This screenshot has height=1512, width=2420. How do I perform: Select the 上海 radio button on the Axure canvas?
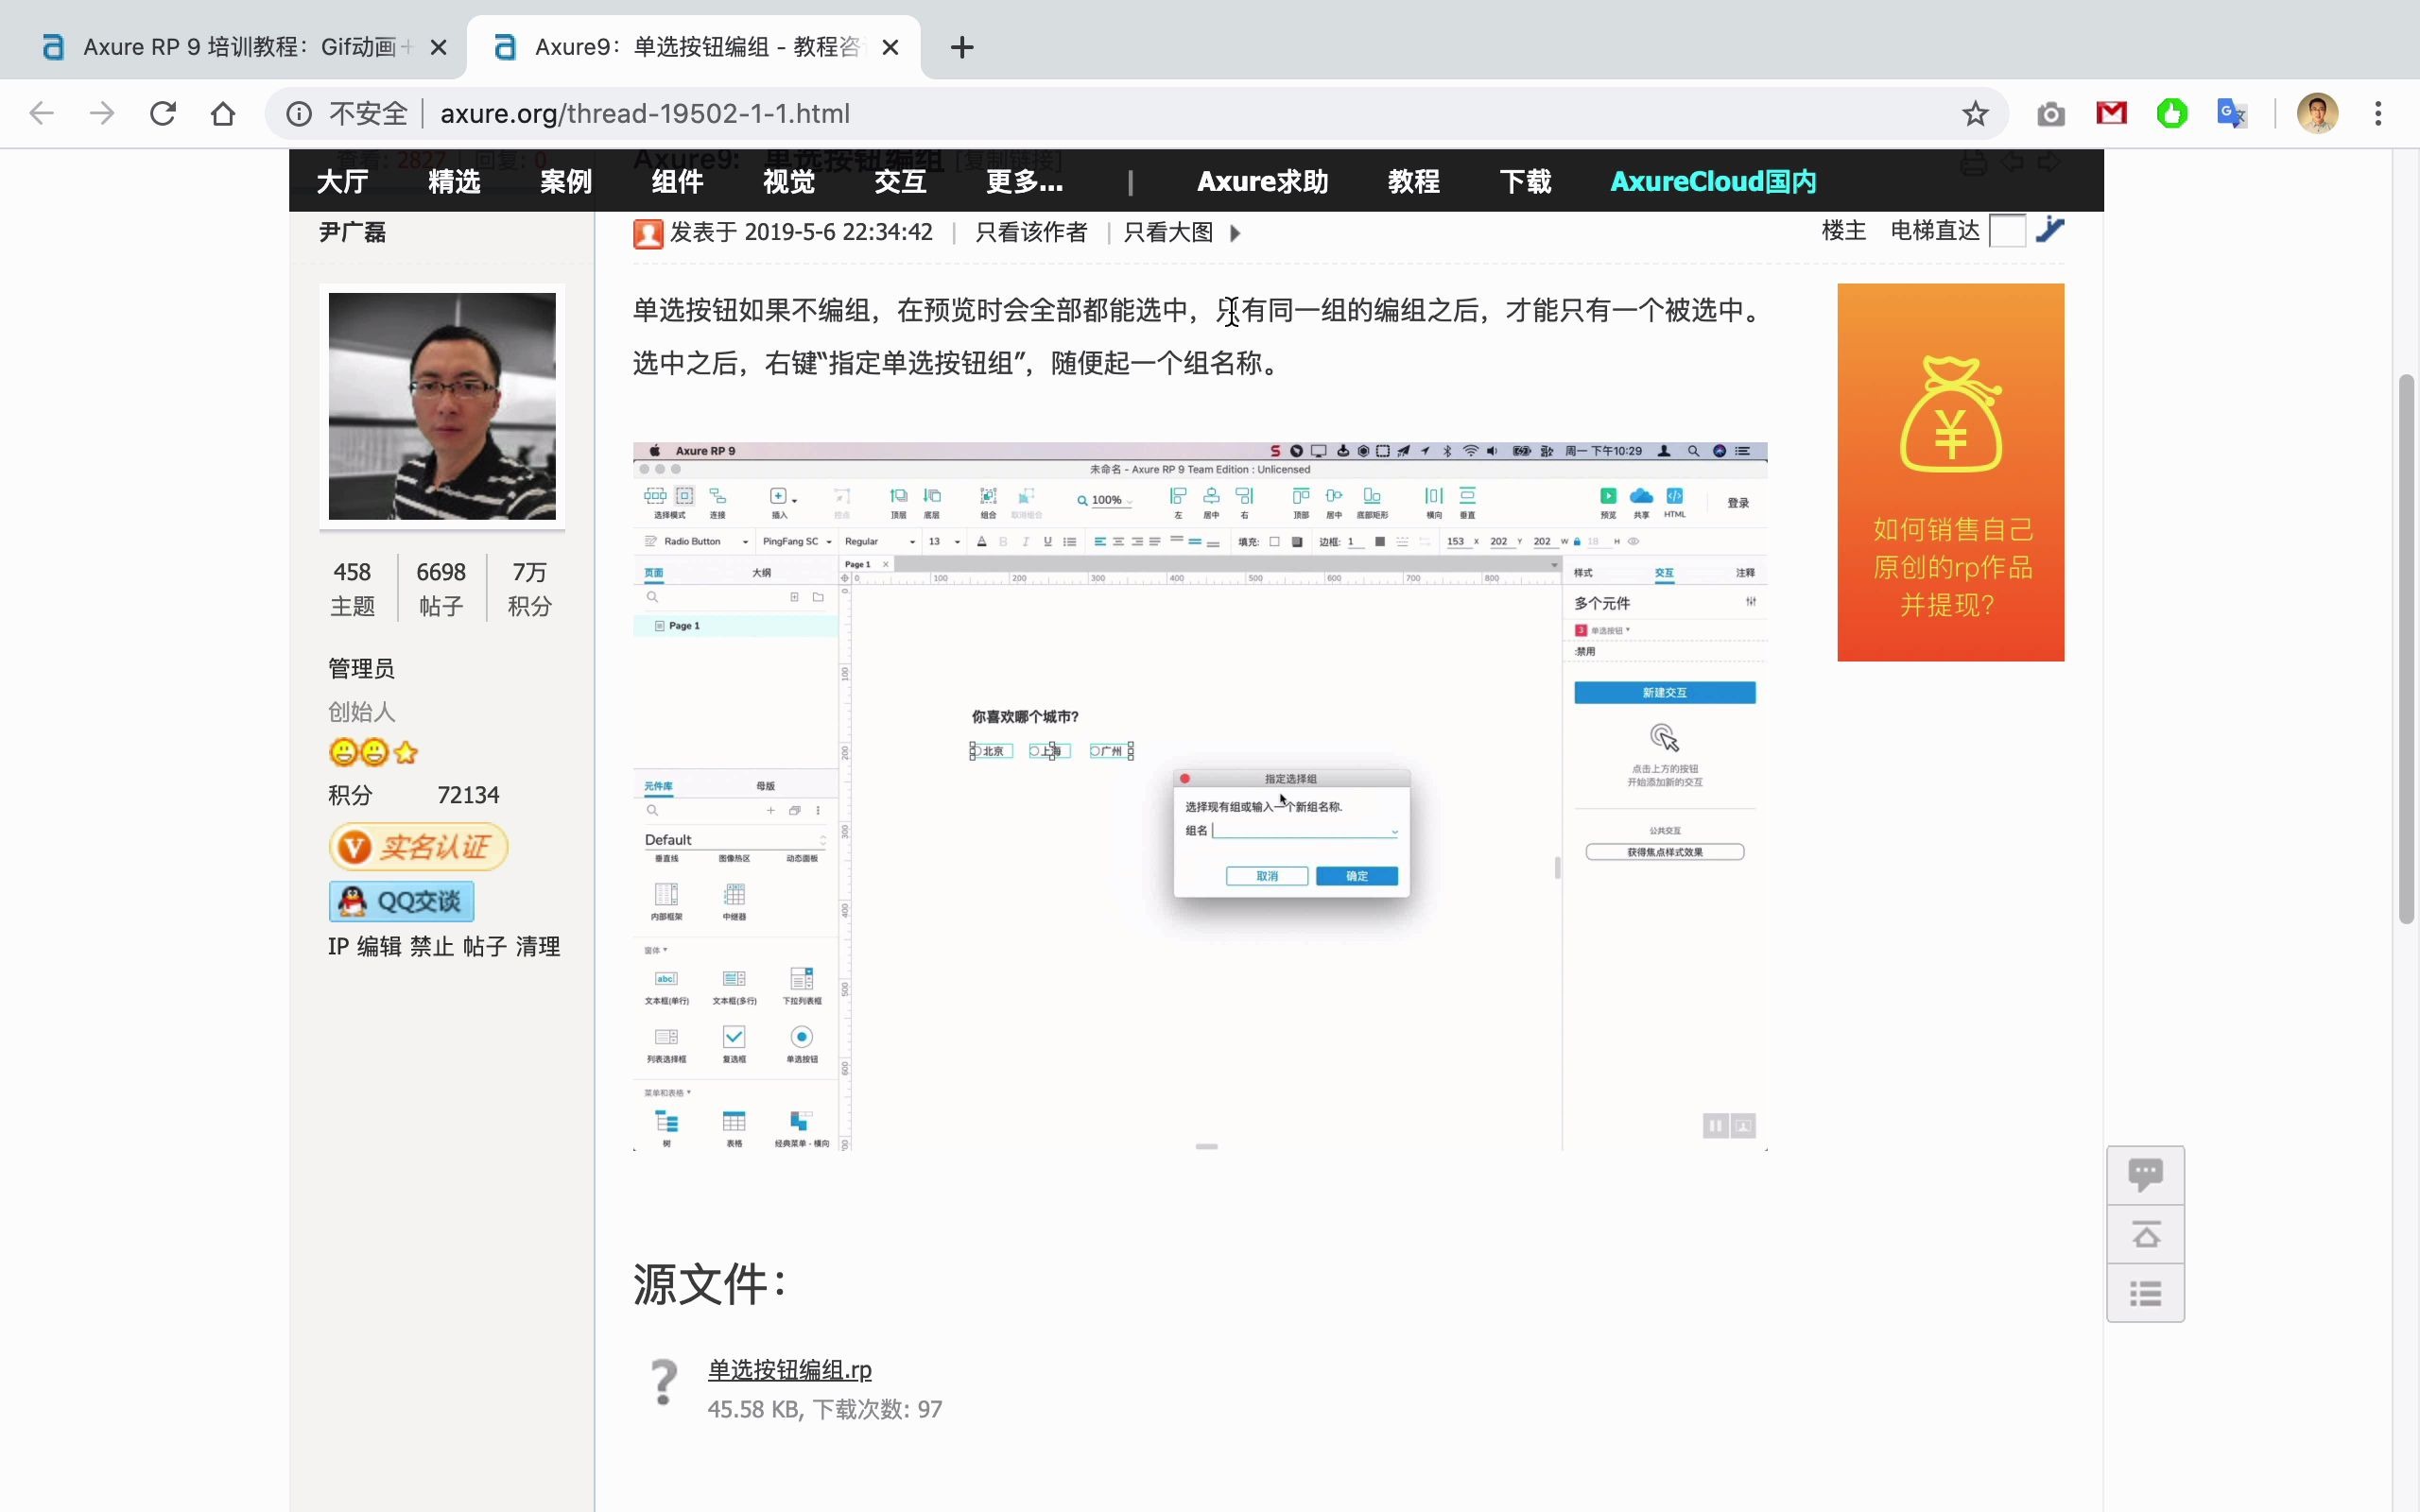1049,751
